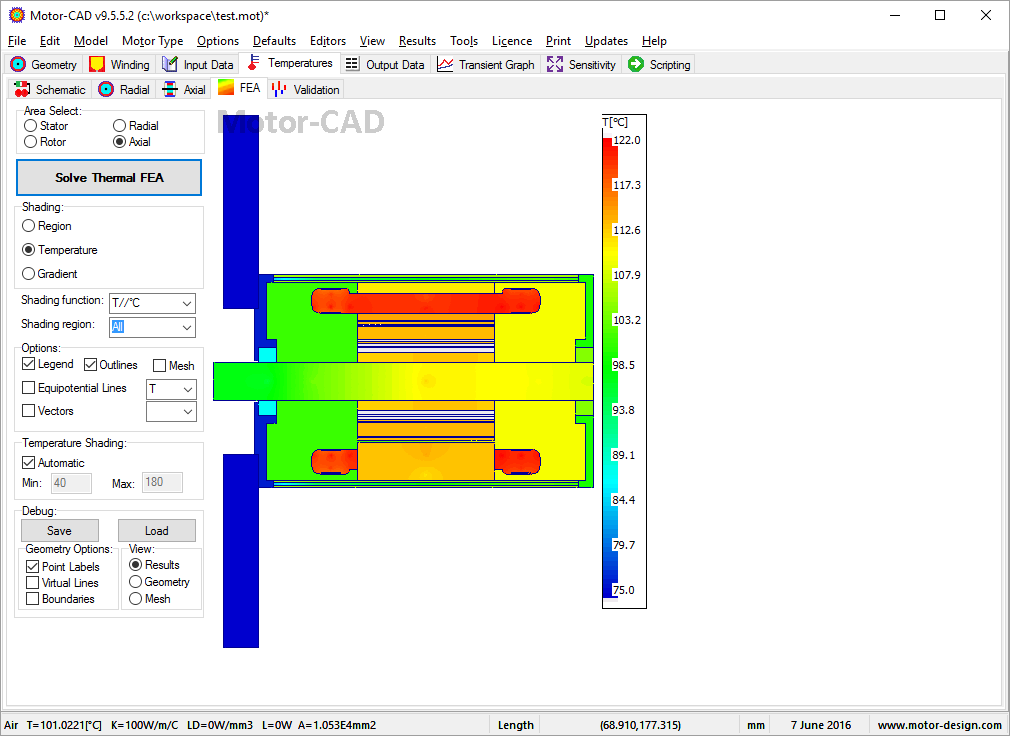Screen dimensions: 1010x736
Task: Click the Temperatures thermometer icon
Action: point(254,62)
